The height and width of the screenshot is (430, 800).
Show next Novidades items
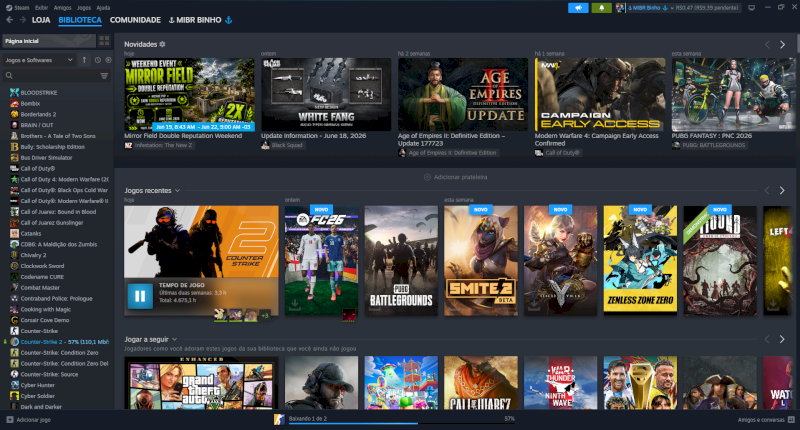click(782, 45)
